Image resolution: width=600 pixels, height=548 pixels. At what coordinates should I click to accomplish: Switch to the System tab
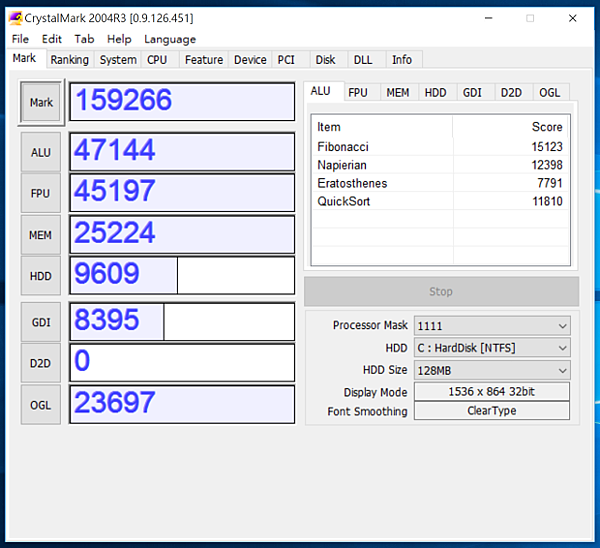(x=118, y=60)
